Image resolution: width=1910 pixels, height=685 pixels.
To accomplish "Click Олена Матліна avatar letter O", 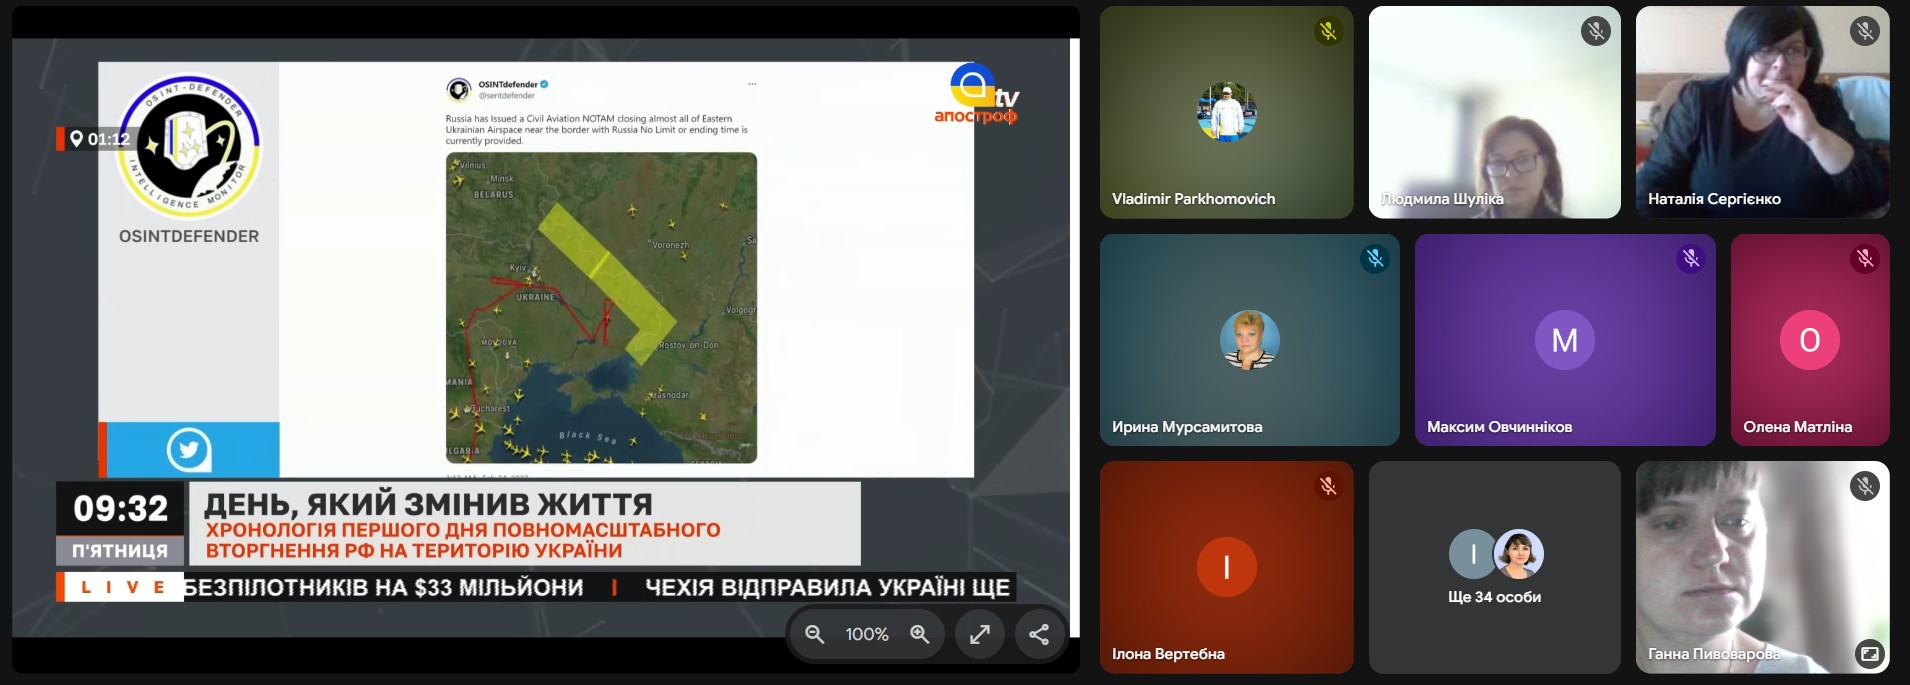I will [x=1809, y=340].
